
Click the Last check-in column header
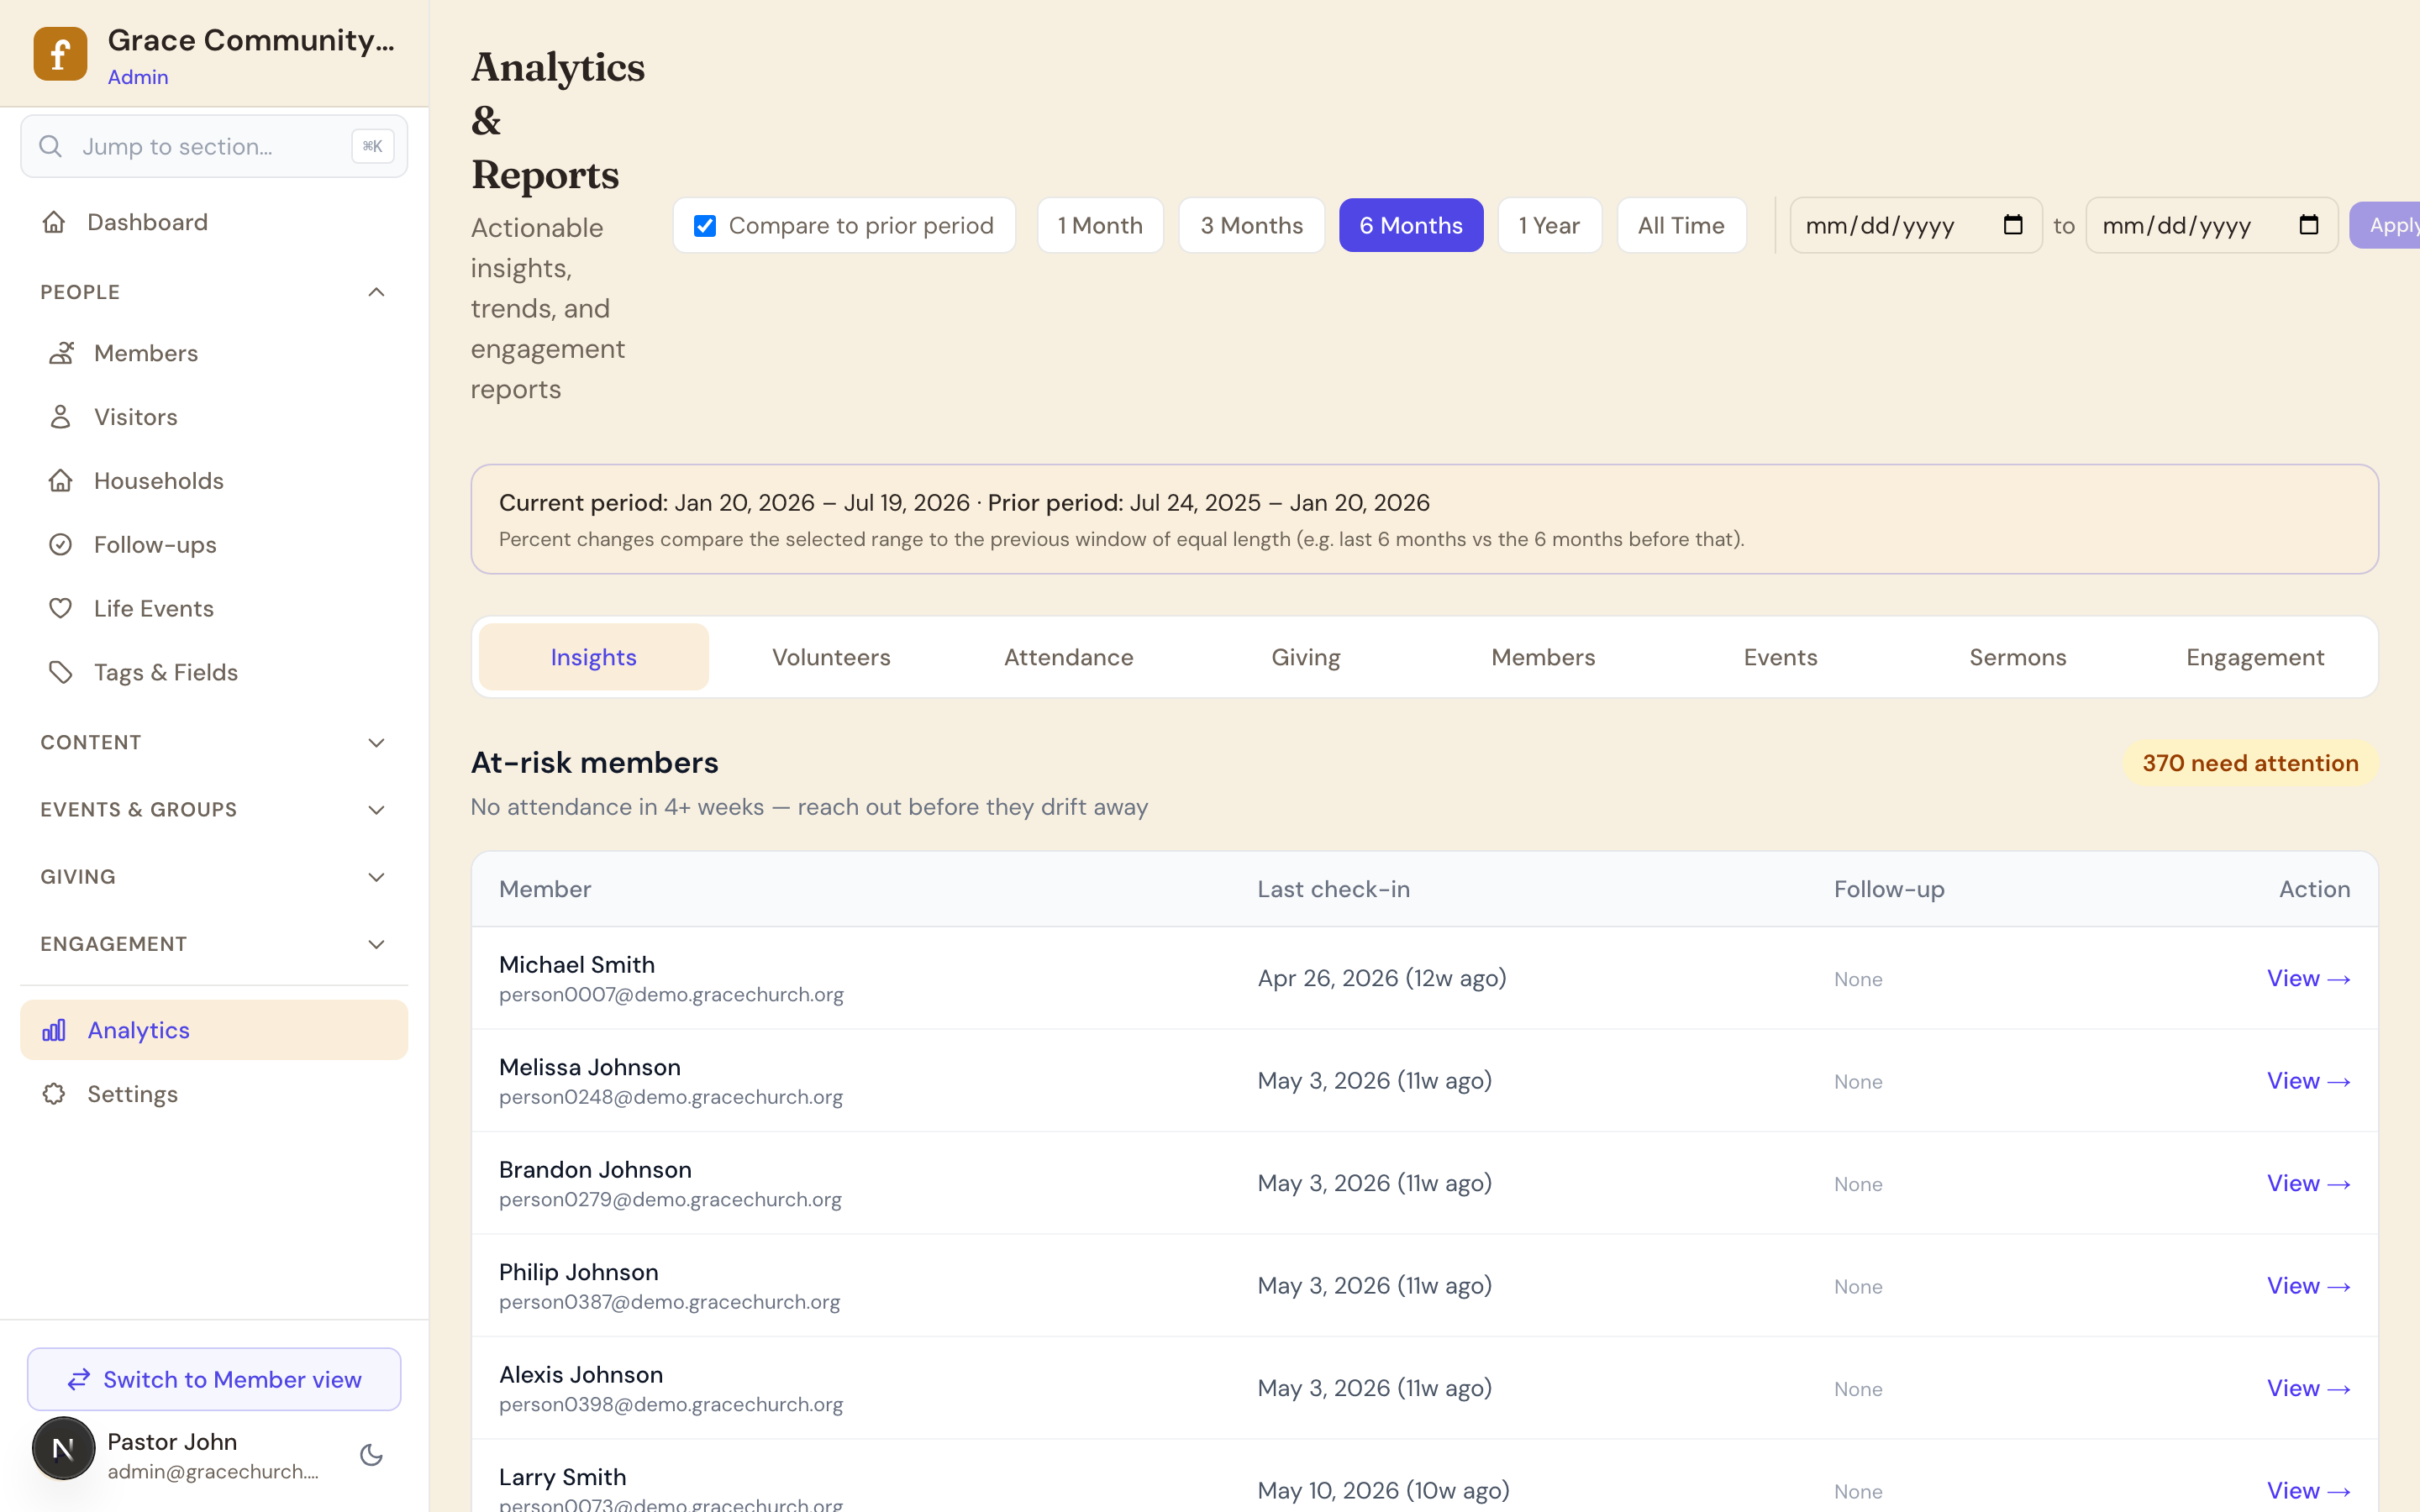pyautogui.click(x=1333, y=889)
